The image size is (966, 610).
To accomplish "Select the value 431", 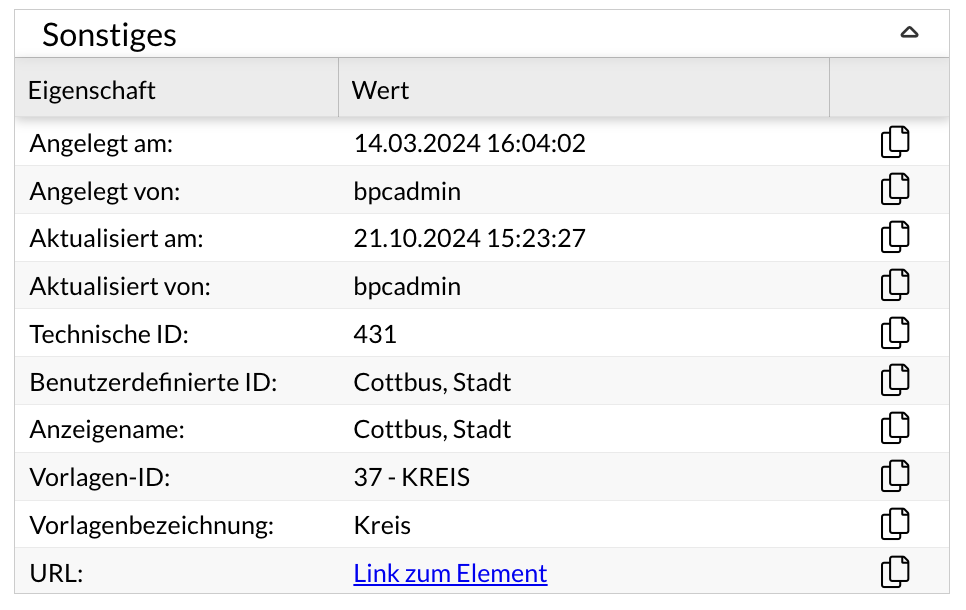I will pyautogui.click(x=375, y=334).
